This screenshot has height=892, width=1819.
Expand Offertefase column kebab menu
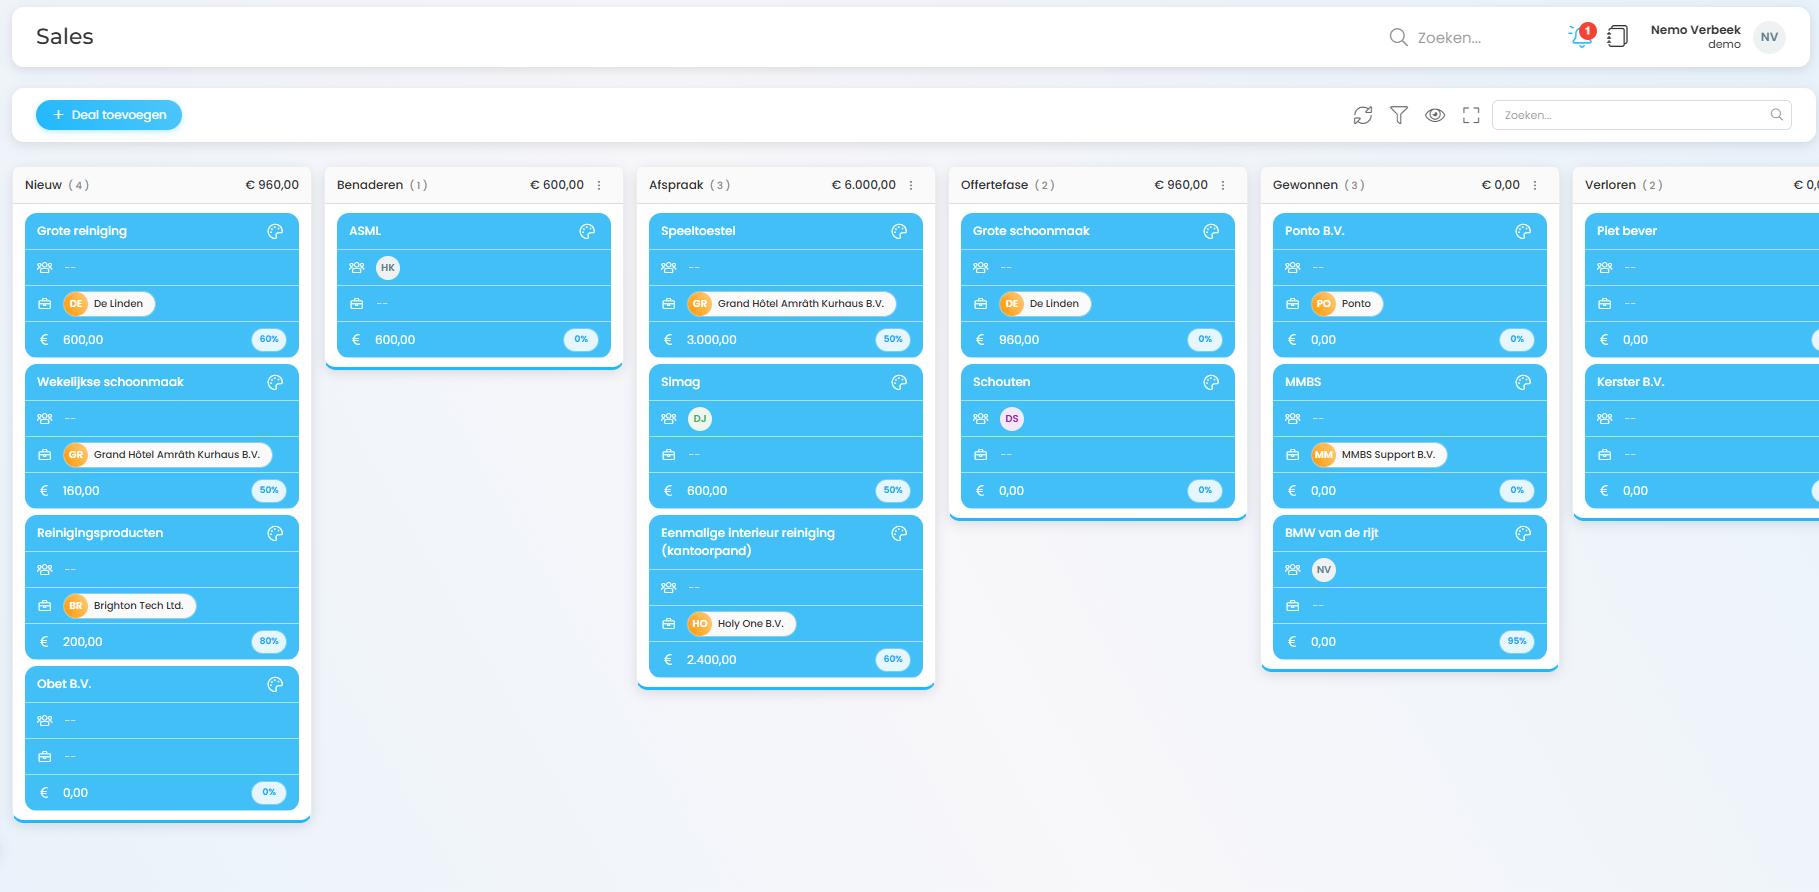coord(1223,185)
